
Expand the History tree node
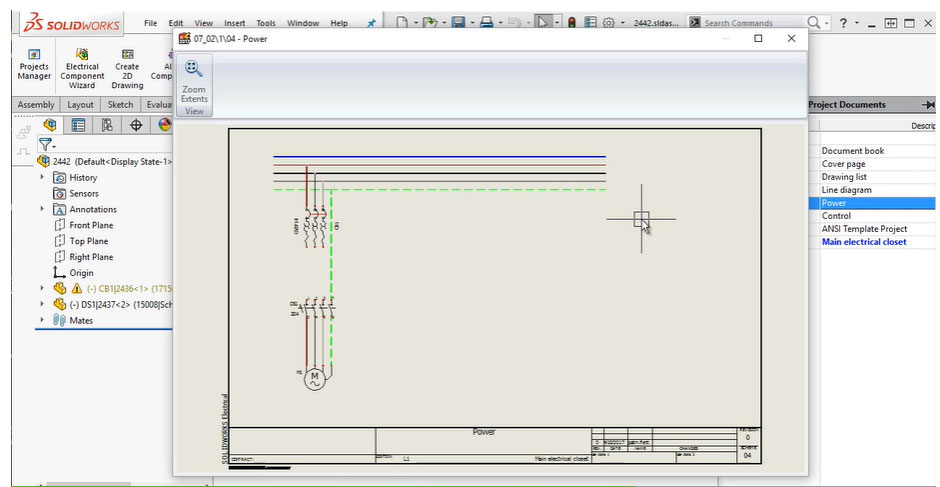pyautogui.click(x=42, y=177)
